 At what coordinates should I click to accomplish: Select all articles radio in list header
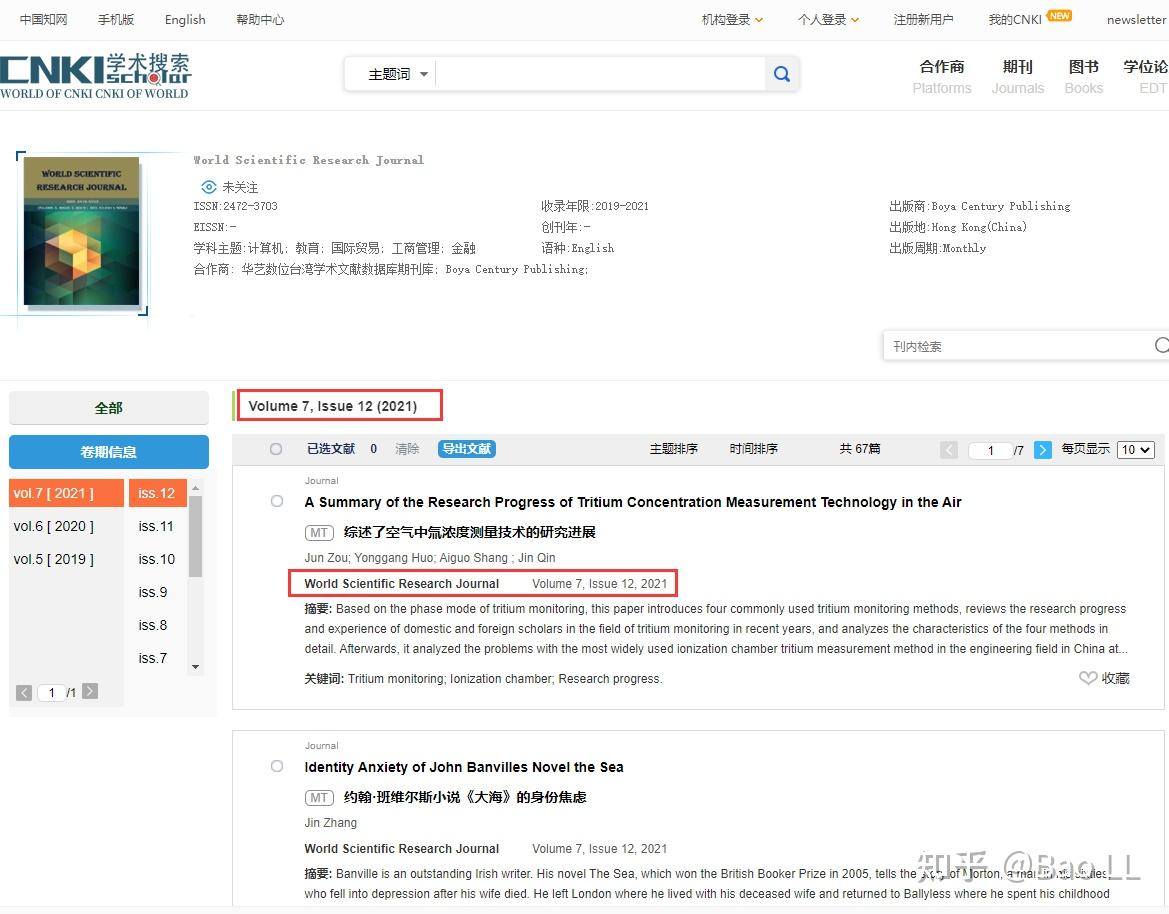coord(276,449)
